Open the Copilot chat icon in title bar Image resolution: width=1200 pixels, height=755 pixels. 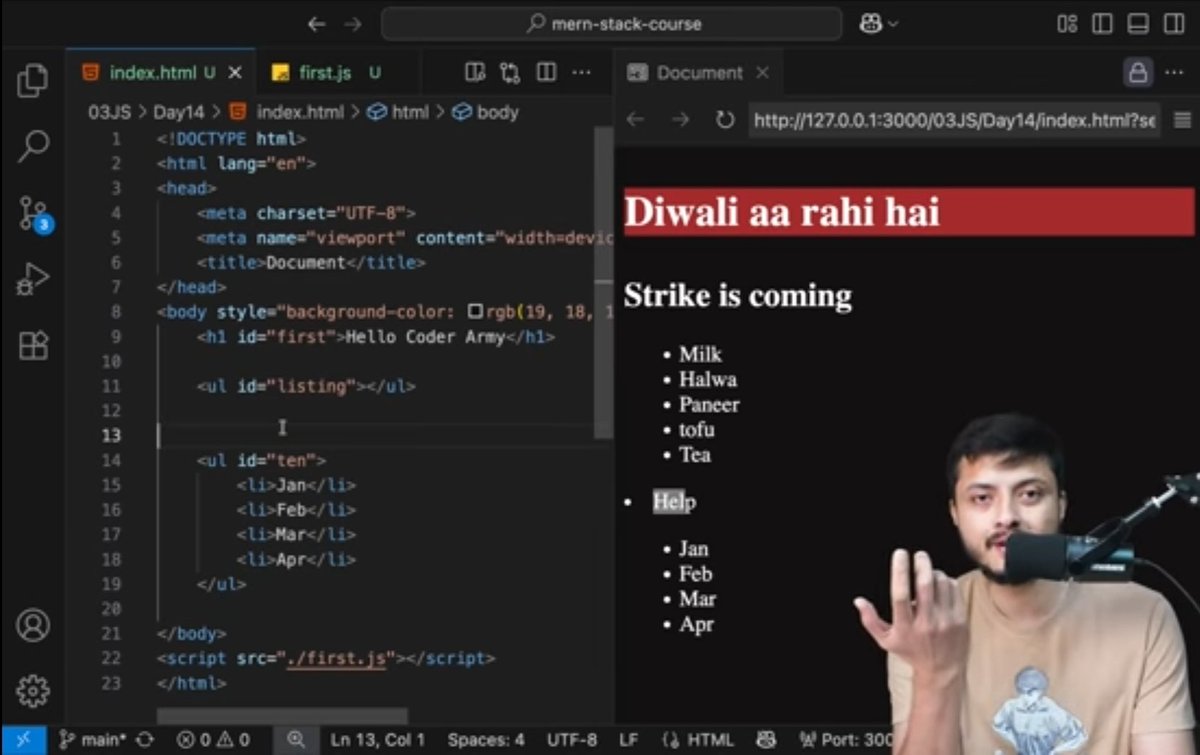click(x=870, y=23)
